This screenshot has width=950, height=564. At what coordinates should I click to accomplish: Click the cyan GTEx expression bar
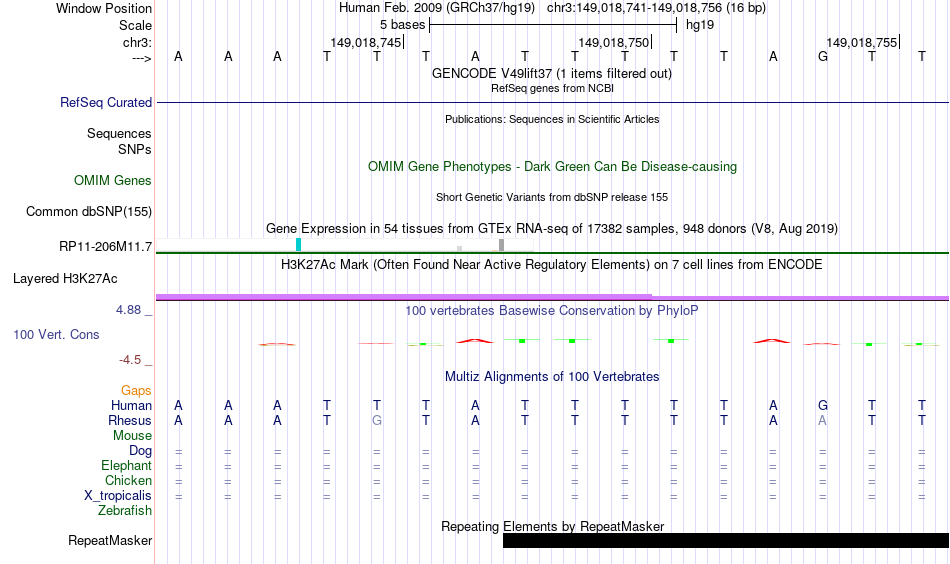pyautogui.click(x=298, y=245)
